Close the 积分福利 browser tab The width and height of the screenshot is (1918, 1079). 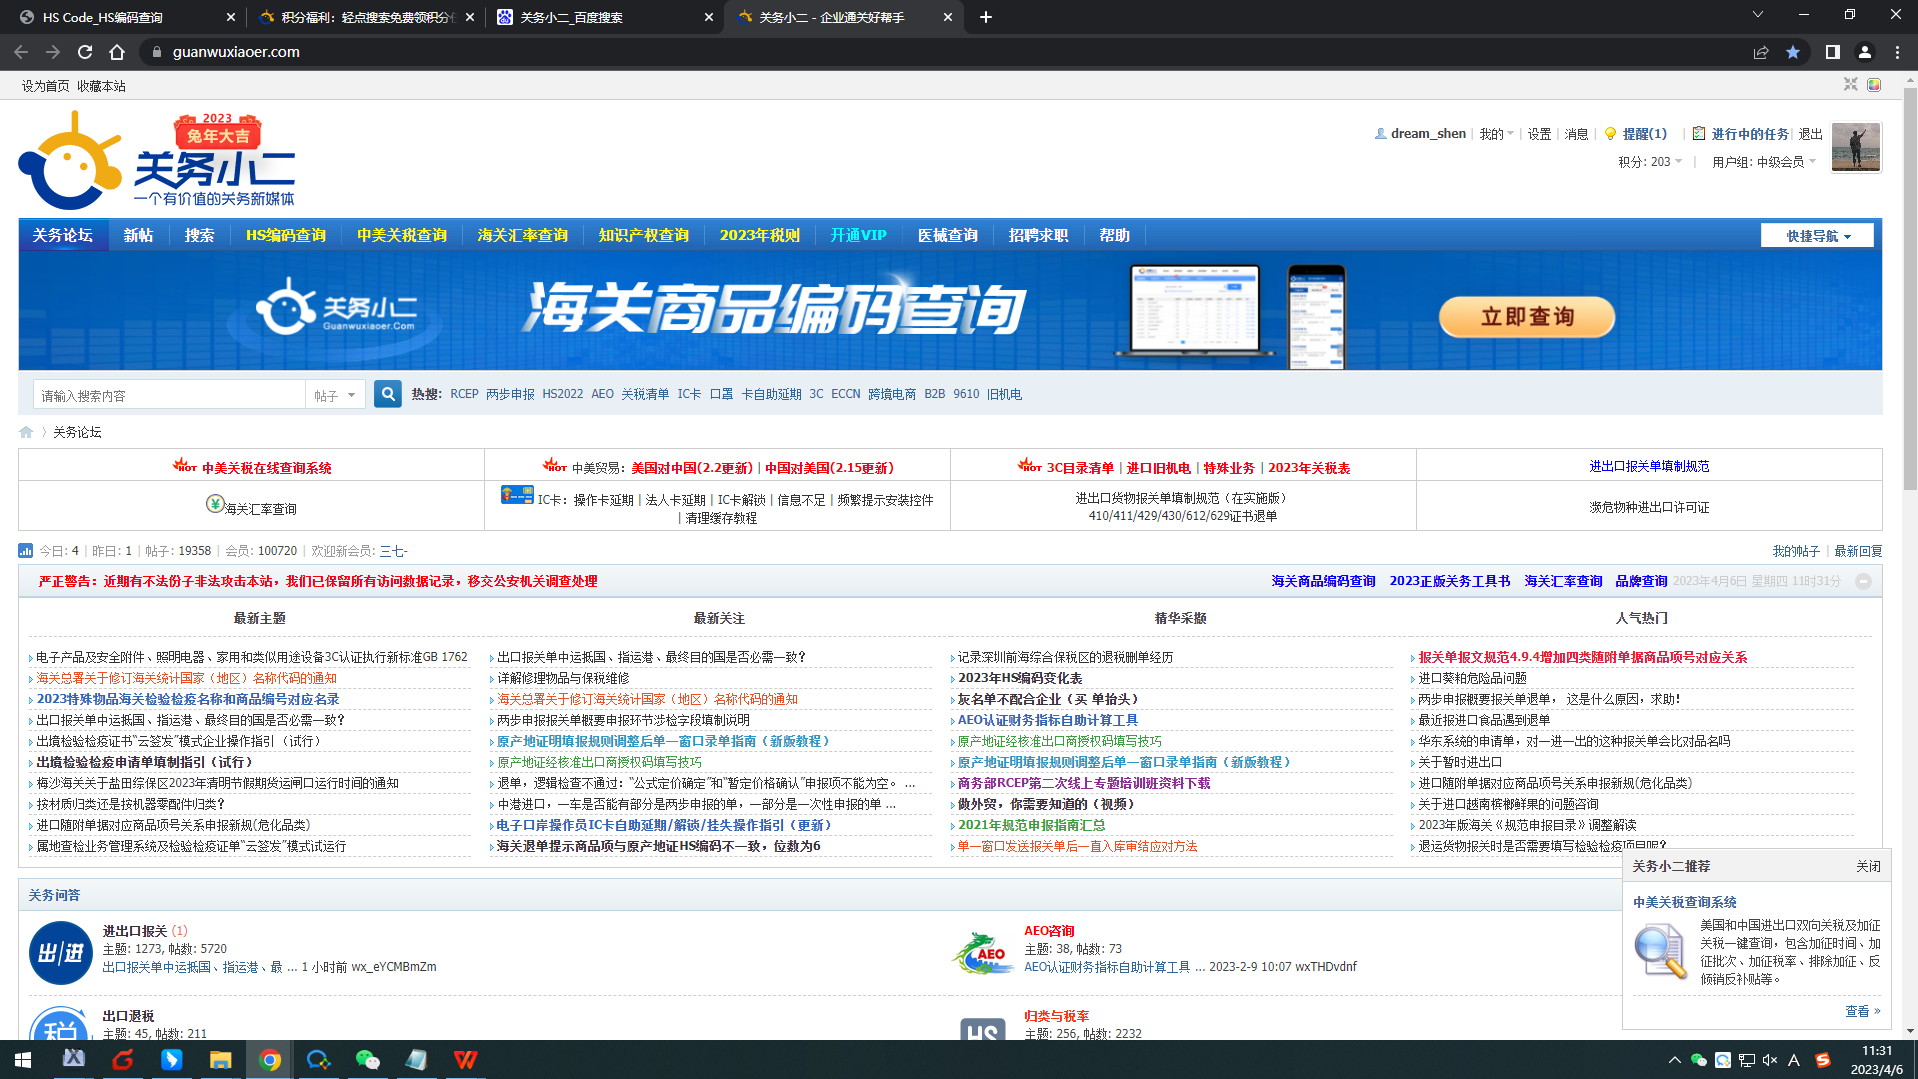click(x=470, y=17)
